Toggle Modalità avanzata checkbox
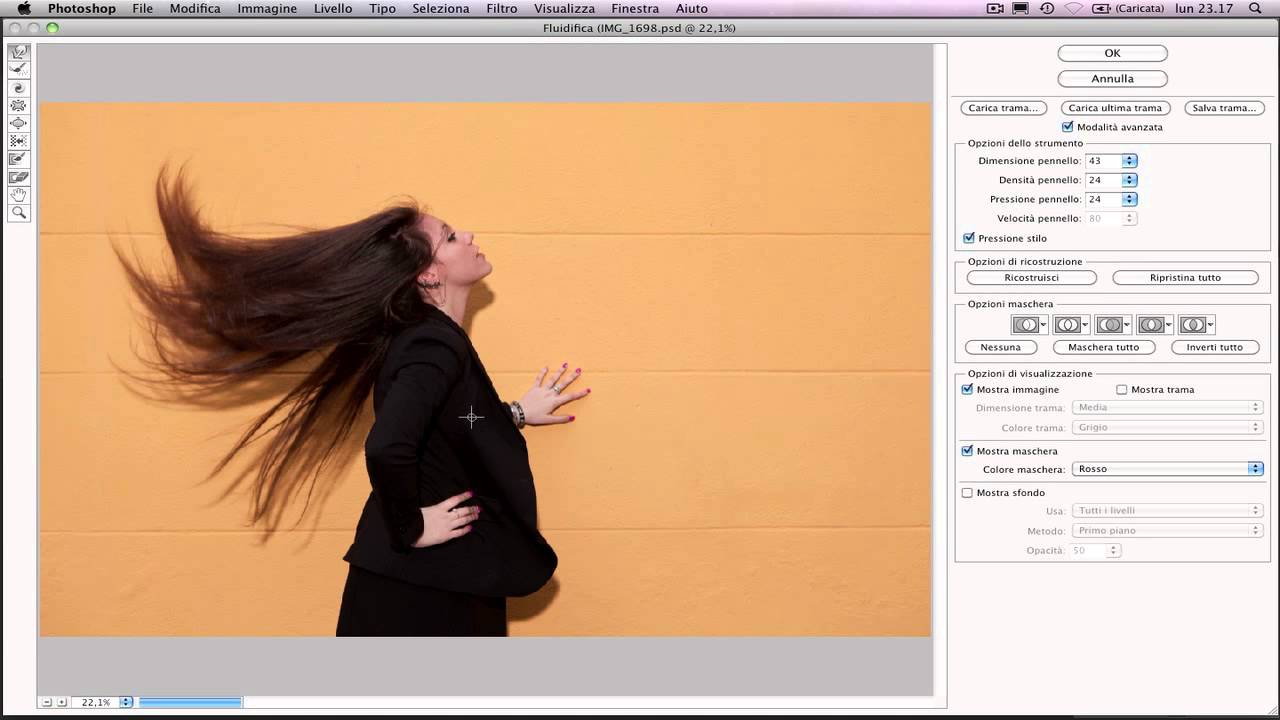1280x720 pixels. pos(1068,127)
